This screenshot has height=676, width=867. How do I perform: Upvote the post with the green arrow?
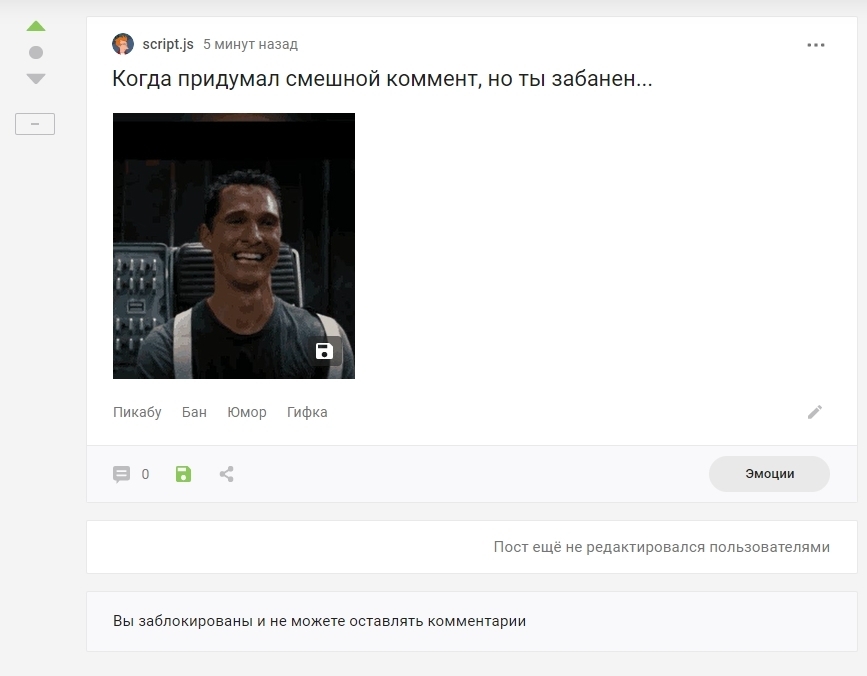pos(36,26)
